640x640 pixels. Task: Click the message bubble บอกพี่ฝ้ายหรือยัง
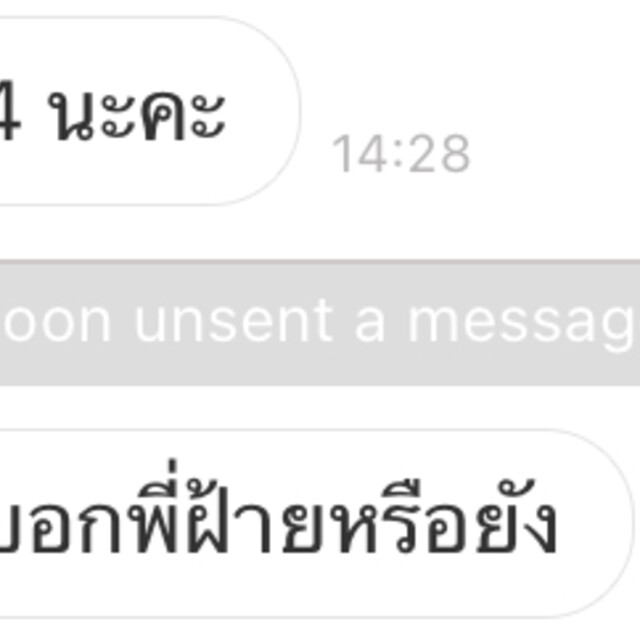pos(317,524)
